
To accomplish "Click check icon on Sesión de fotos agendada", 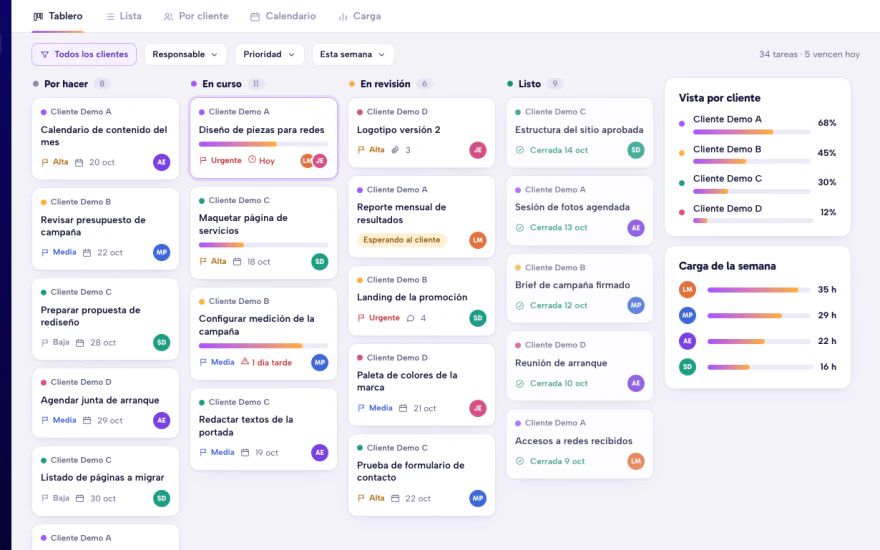I will point(520,228).
